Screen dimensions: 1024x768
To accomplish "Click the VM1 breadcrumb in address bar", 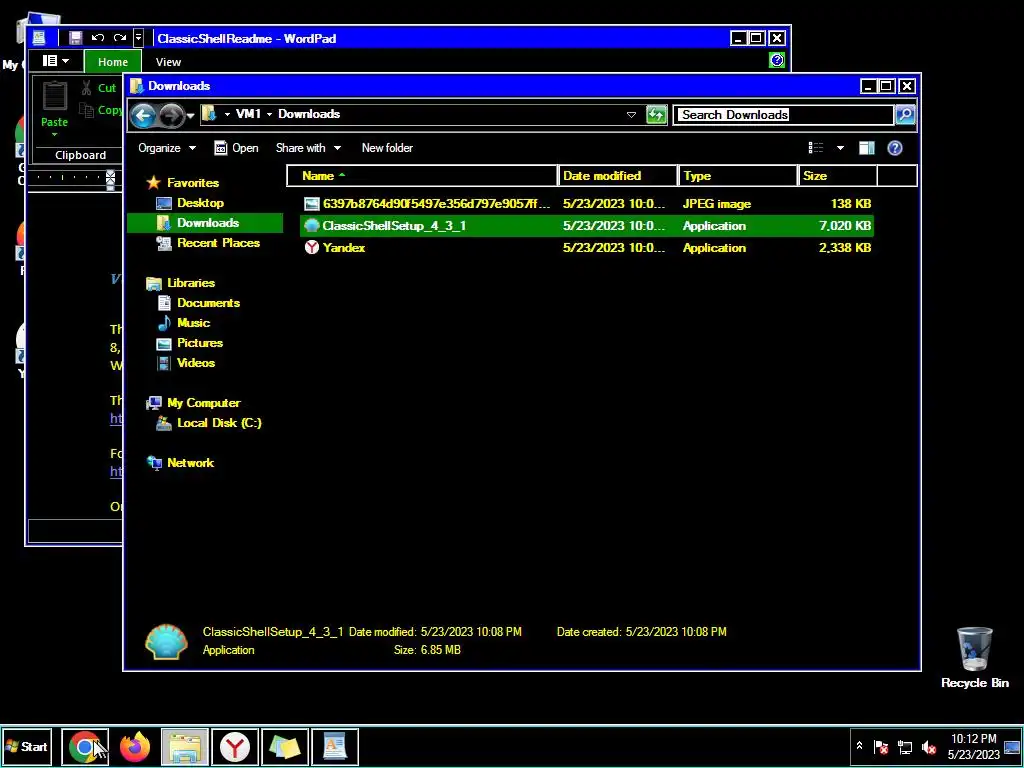I will [x=248, y=114].
